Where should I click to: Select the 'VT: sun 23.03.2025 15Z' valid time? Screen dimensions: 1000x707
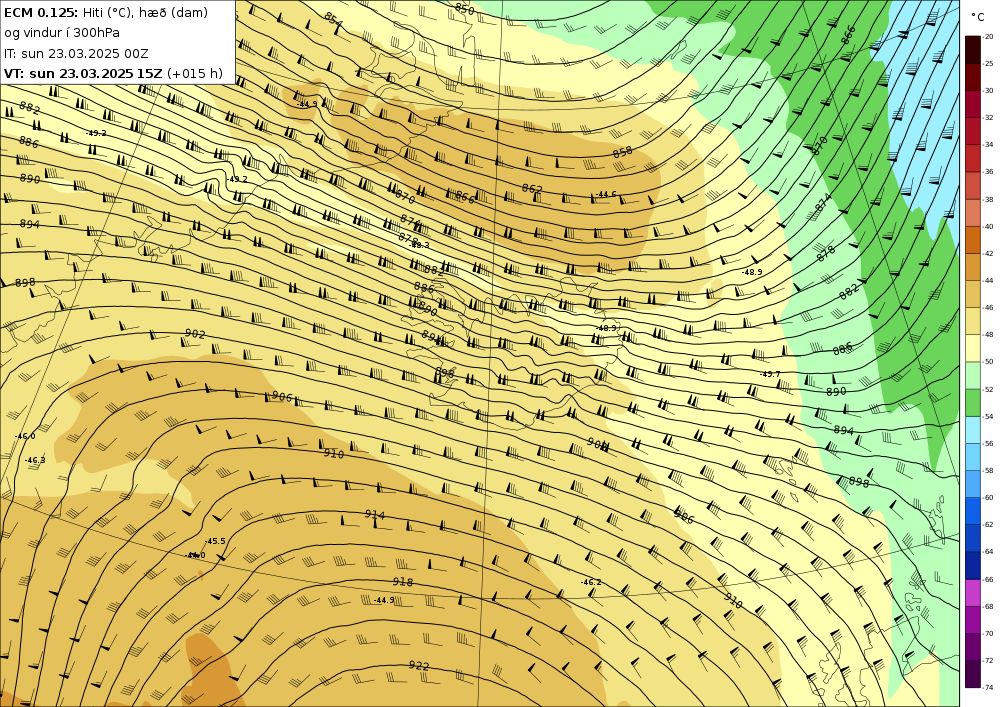coord(83,73)
